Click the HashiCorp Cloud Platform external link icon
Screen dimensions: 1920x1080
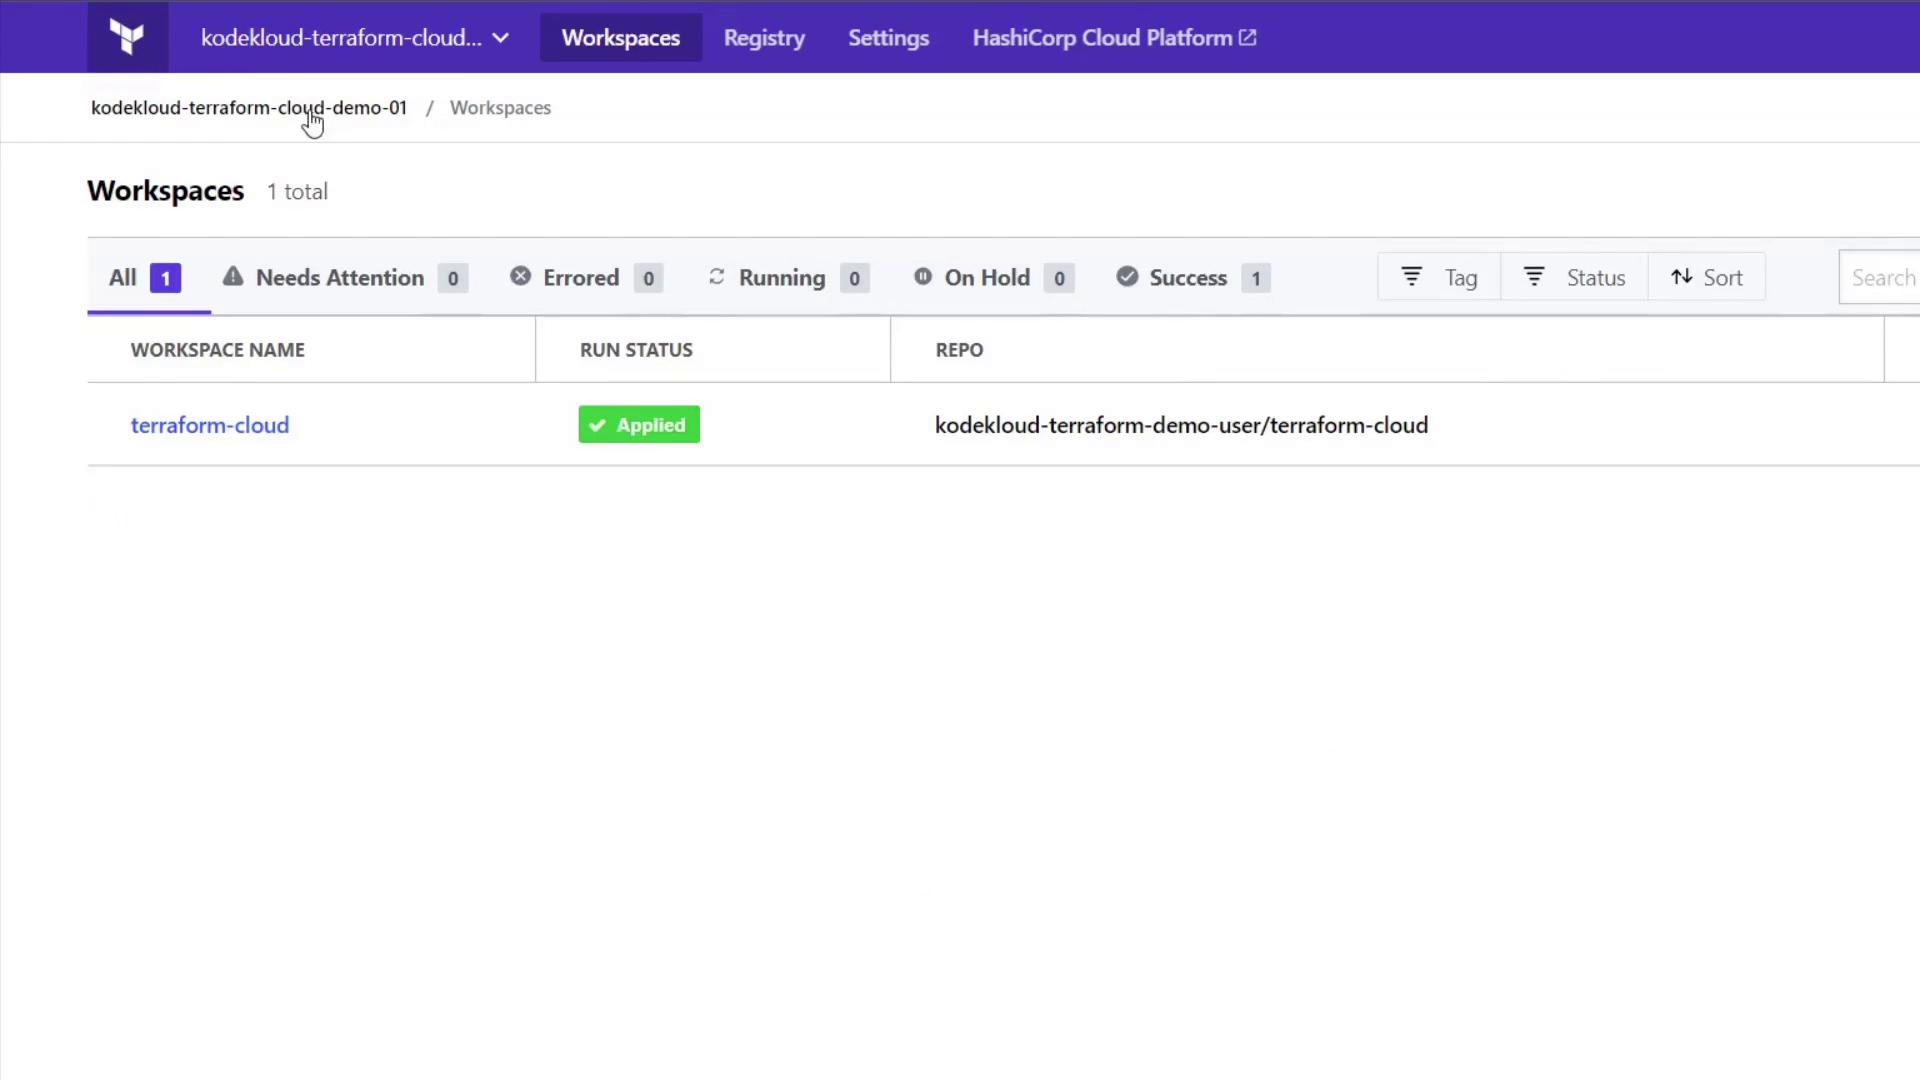point(1248,38)
